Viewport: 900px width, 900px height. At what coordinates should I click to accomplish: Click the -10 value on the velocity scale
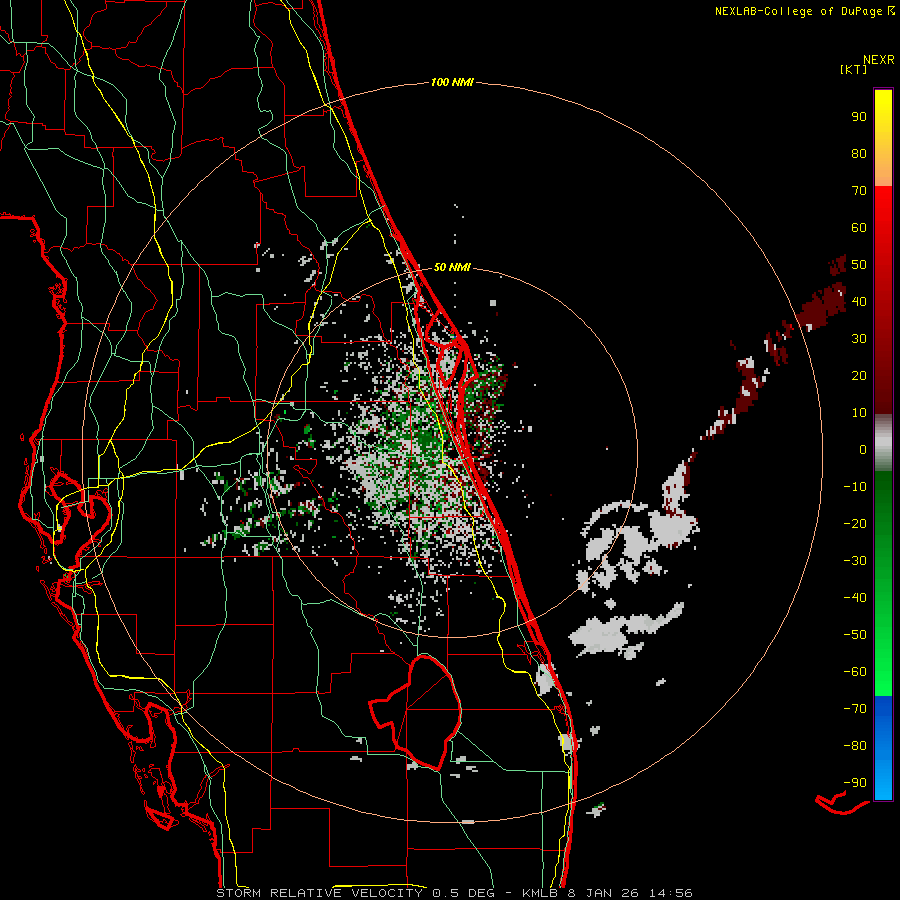point(855,487)
